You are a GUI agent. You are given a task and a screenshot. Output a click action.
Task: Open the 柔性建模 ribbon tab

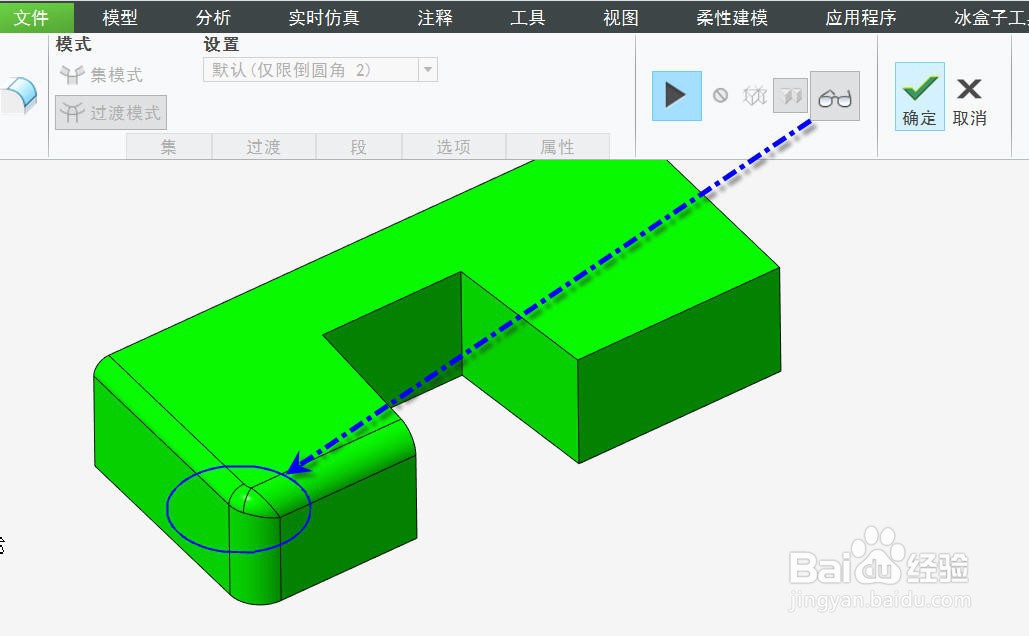pos(732,18)
